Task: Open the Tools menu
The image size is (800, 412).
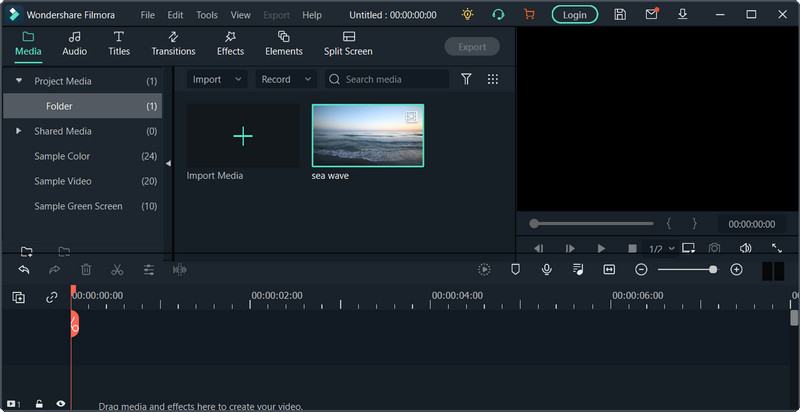Action: (x=207, y=15)
